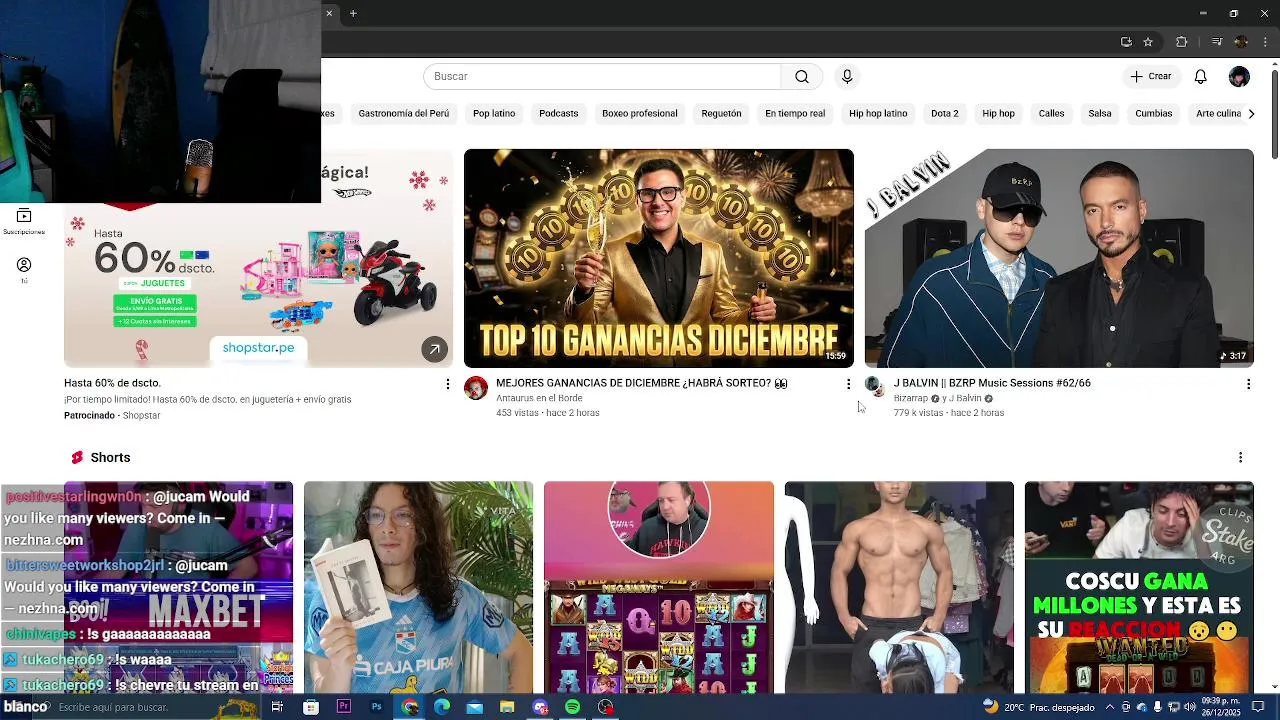Select the Cumbias chip
The height and width of the screenshot is (720, 1280).
(x=1153, y=114)
